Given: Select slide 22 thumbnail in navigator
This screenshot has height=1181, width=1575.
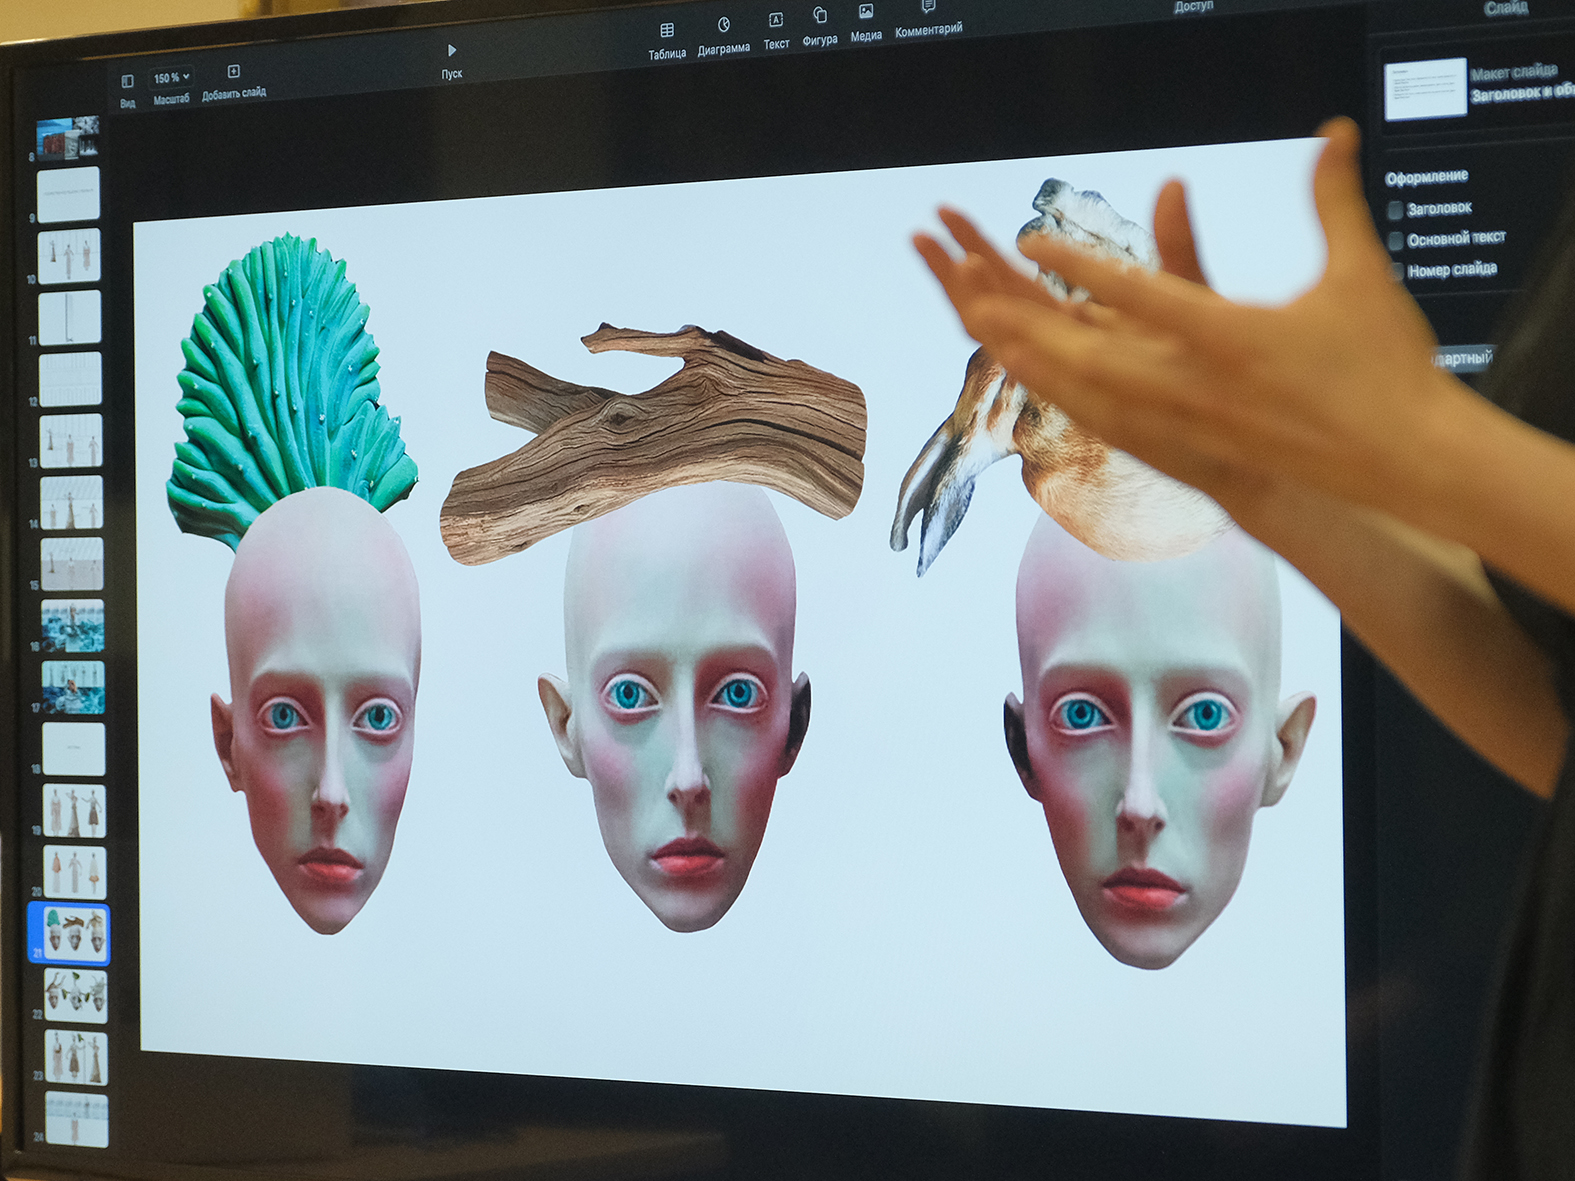Looking at the screenshot, I should (75, 995).
